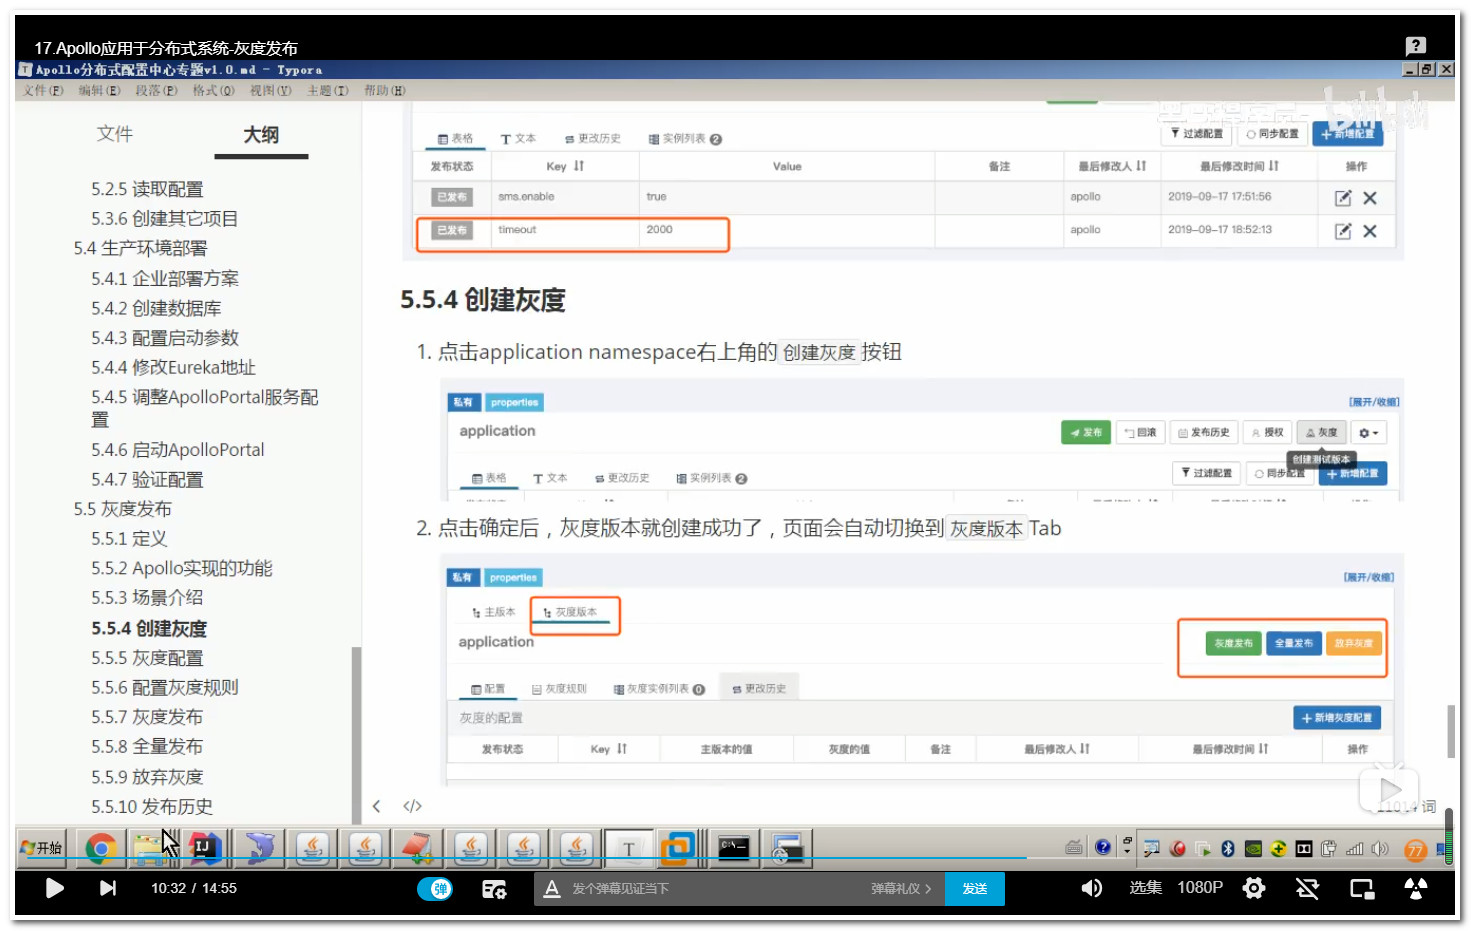Toggle source code mode '</>' icon
Viewport: 1471px width, 931px height.
412,806
